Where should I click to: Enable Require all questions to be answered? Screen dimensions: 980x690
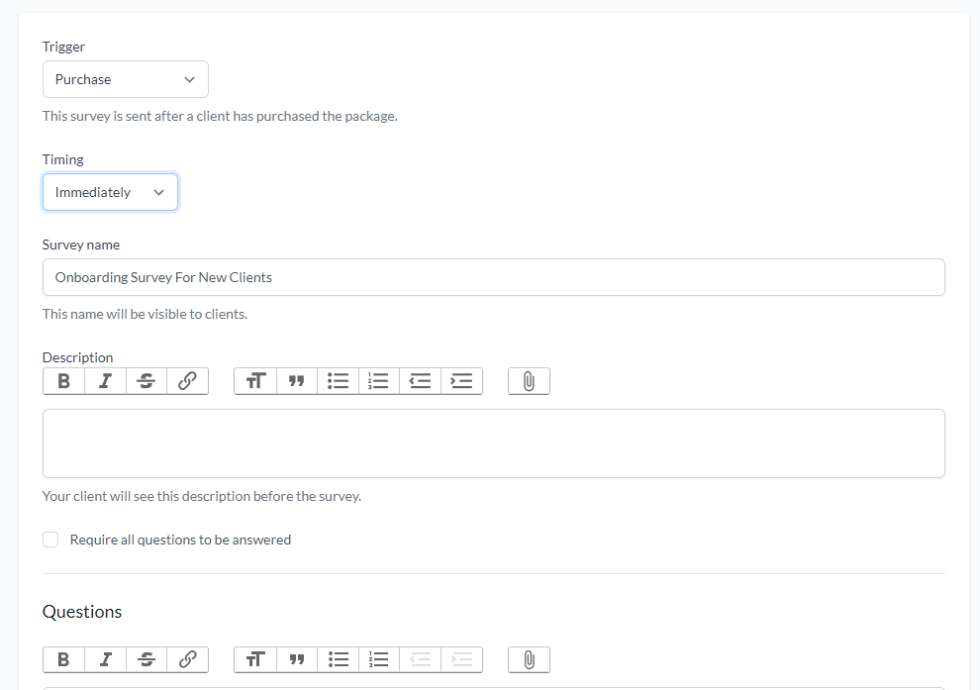click(x=50, y=539)
